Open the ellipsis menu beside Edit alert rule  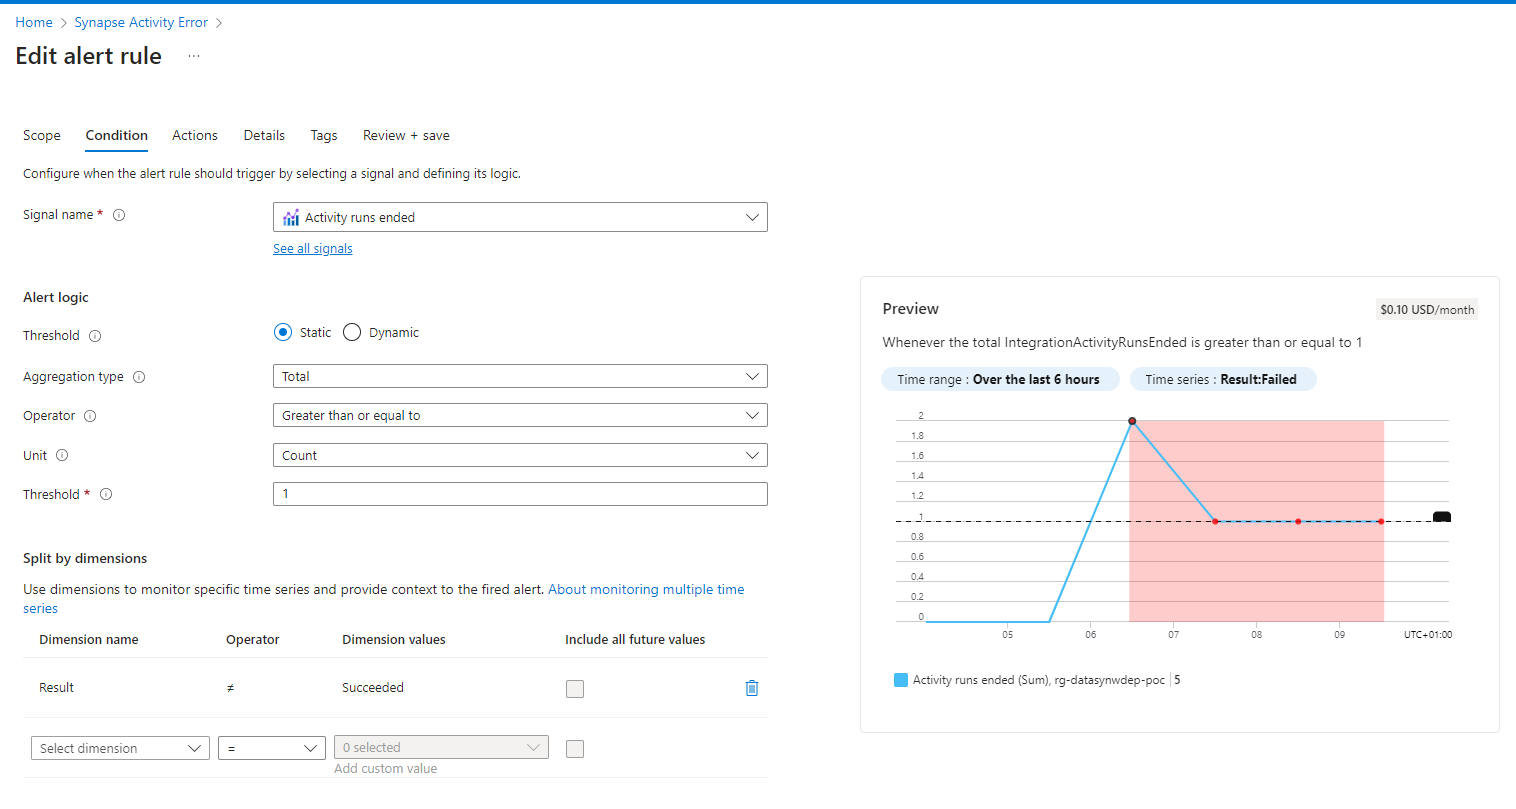pyautogui.click(x=194, y=56)
